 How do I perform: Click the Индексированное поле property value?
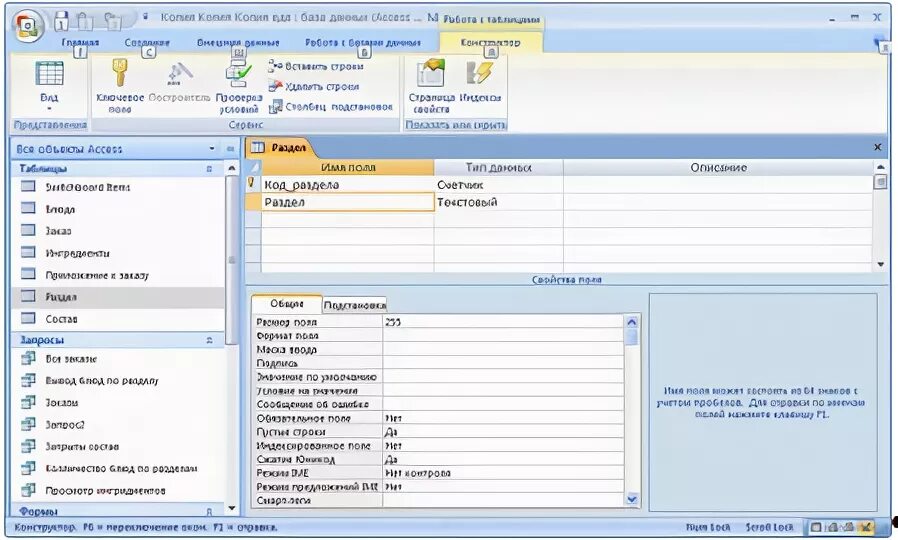pos(503,446)
